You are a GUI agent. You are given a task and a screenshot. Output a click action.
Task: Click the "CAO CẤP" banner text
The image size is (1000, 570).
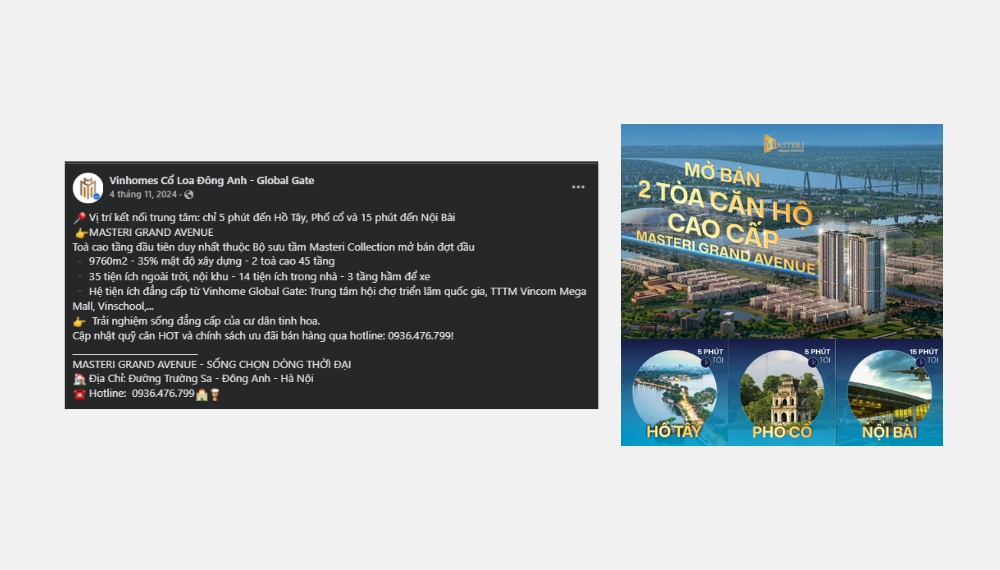click(723, 230)
